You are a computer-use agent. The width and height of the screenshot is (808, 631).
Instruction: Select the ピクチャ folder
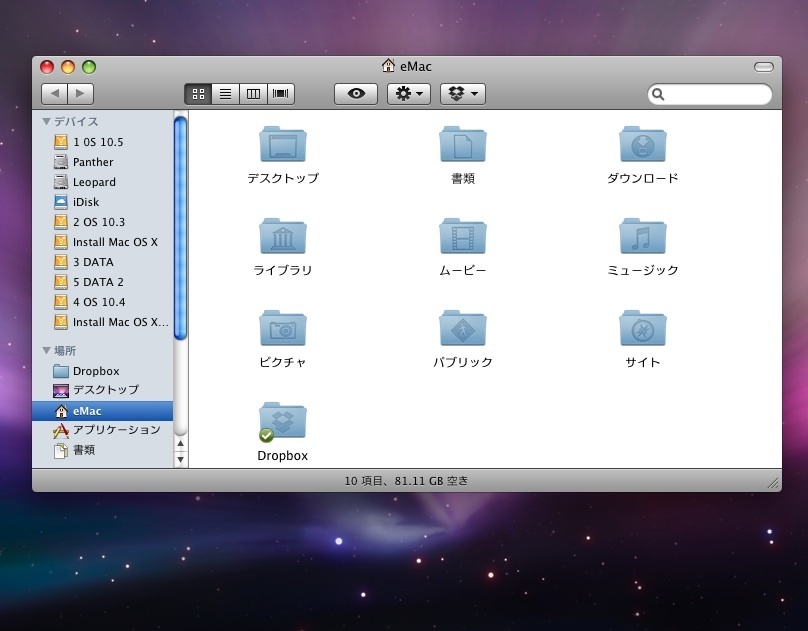click(x=283, y=328)
